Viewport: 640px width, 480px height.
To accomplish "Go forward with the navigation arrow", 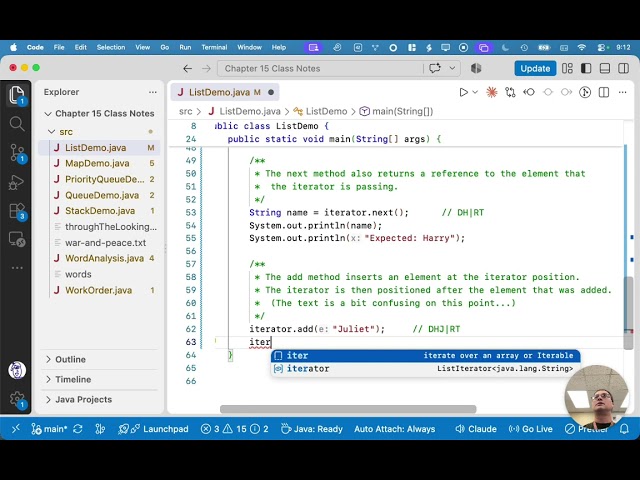I will coord(206,69).
